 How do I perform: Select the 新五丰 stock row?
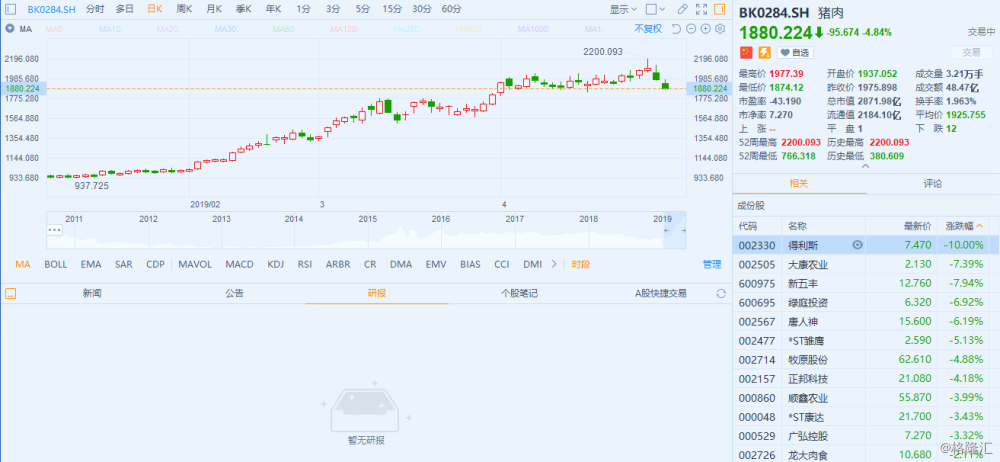(x=867, y=283)
